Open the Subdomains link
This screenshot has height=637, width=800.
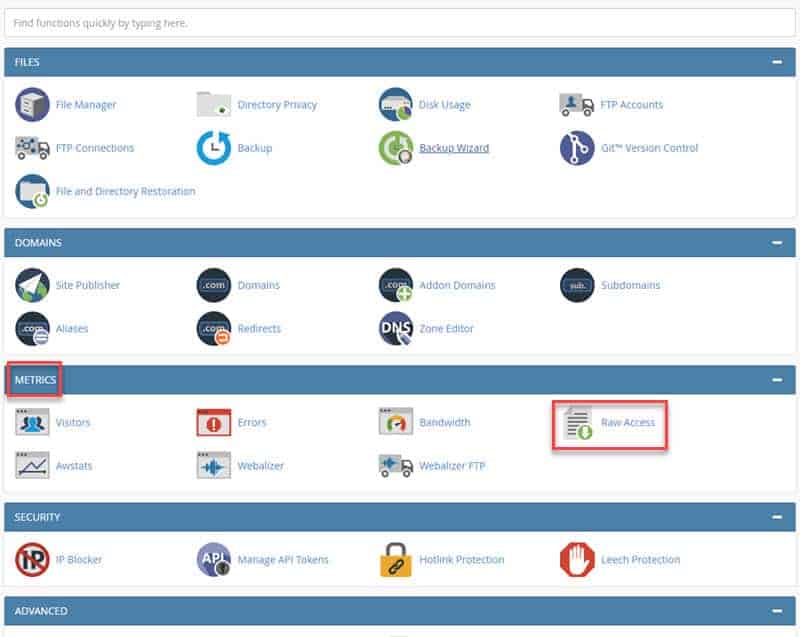(630, 285)
